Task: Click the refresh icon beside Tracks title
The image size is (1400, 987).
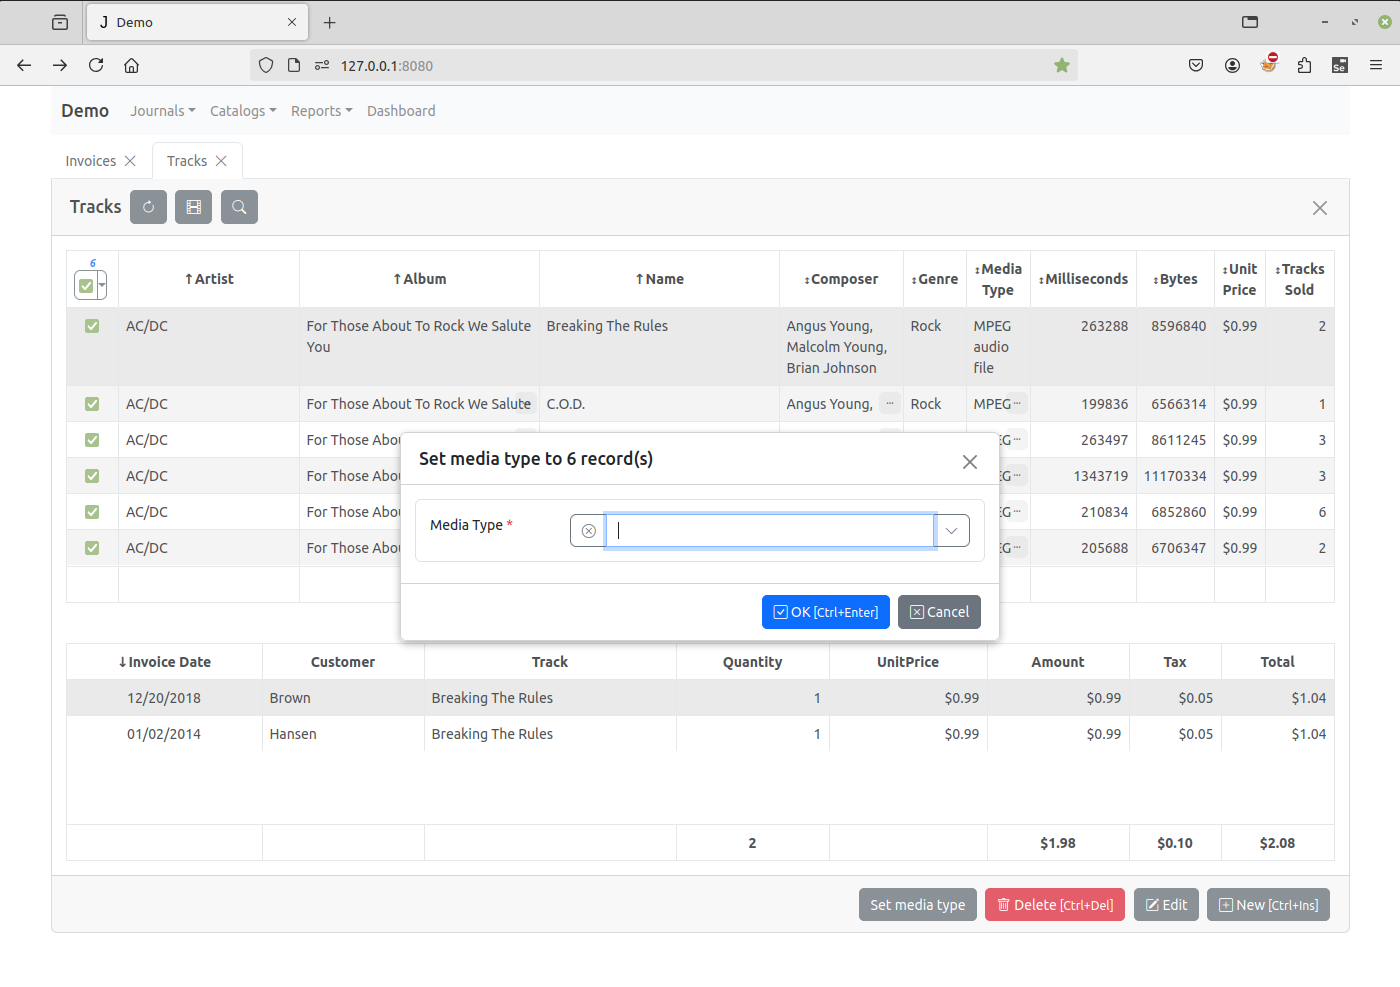Action: point(148,207)
